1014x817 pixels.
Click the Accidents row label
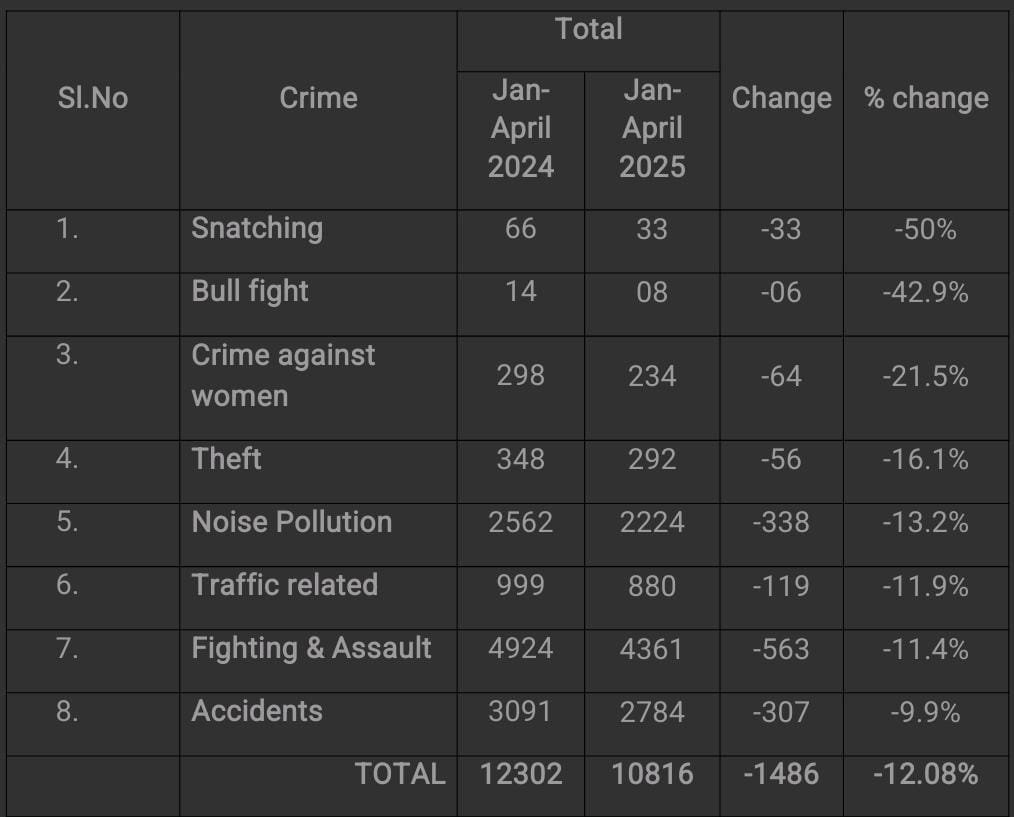(x=257, y=711)
